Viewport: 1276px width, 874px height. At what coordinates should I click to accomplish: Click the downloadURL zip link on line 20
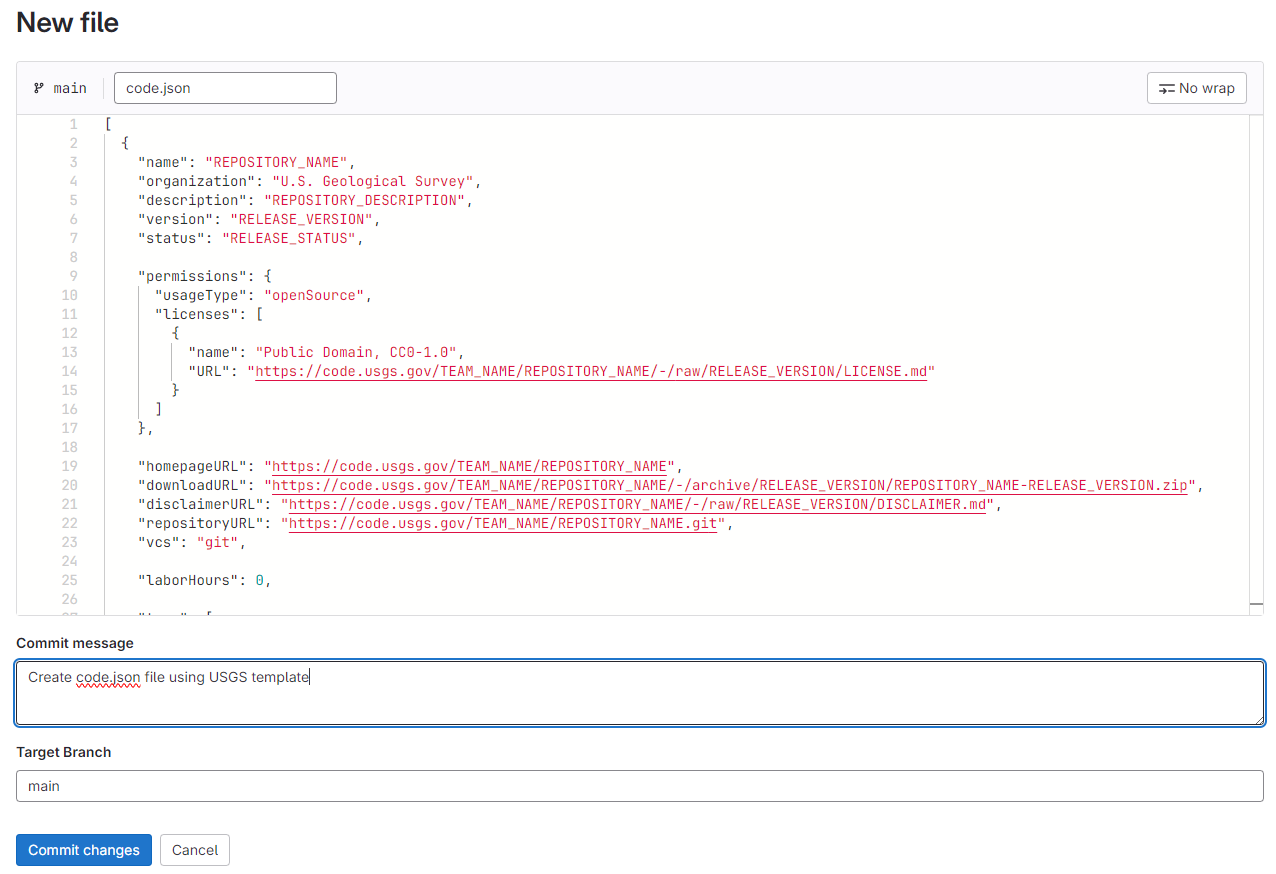tap(730, 485)
